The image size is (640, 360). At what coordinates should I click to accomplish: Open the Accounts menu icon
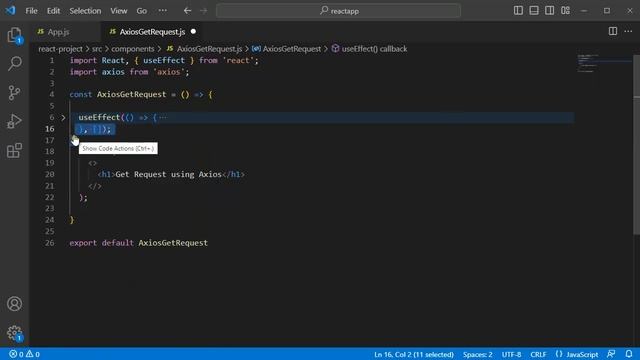coord(14,304)
